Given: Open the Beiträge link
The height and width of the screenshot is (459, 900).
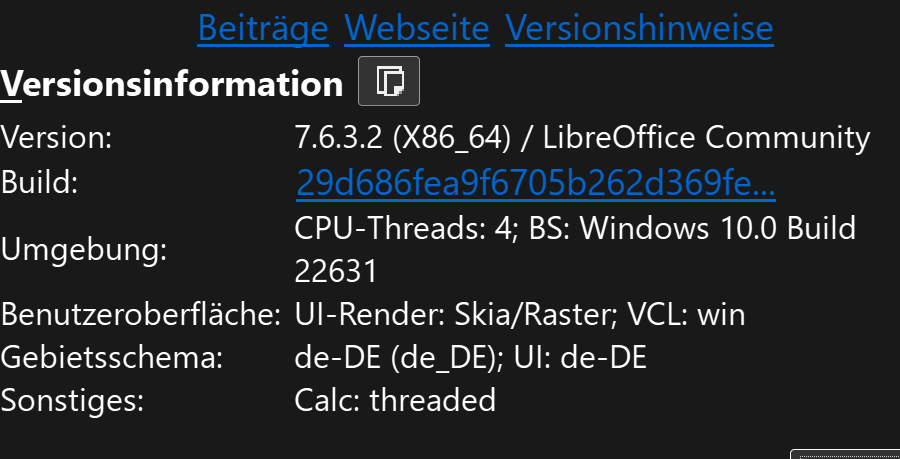Looking at the screenshot, I should pos(263,28).
